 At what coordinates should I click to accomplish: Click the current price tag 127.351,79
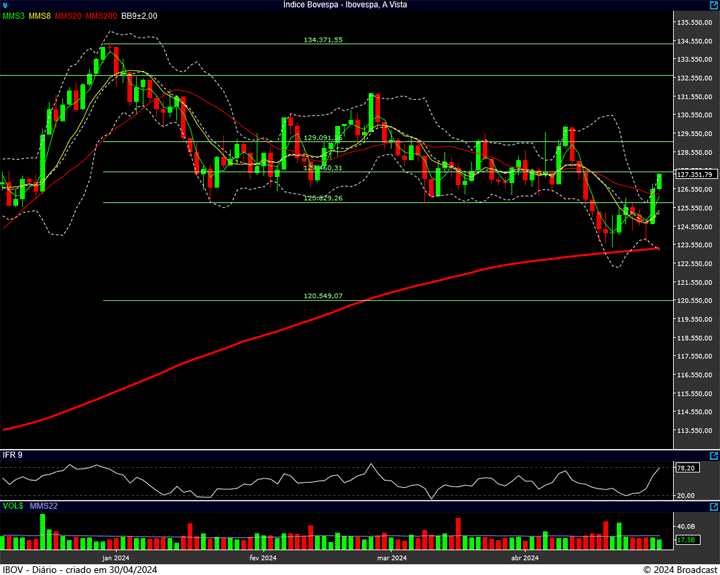(692, 174)
